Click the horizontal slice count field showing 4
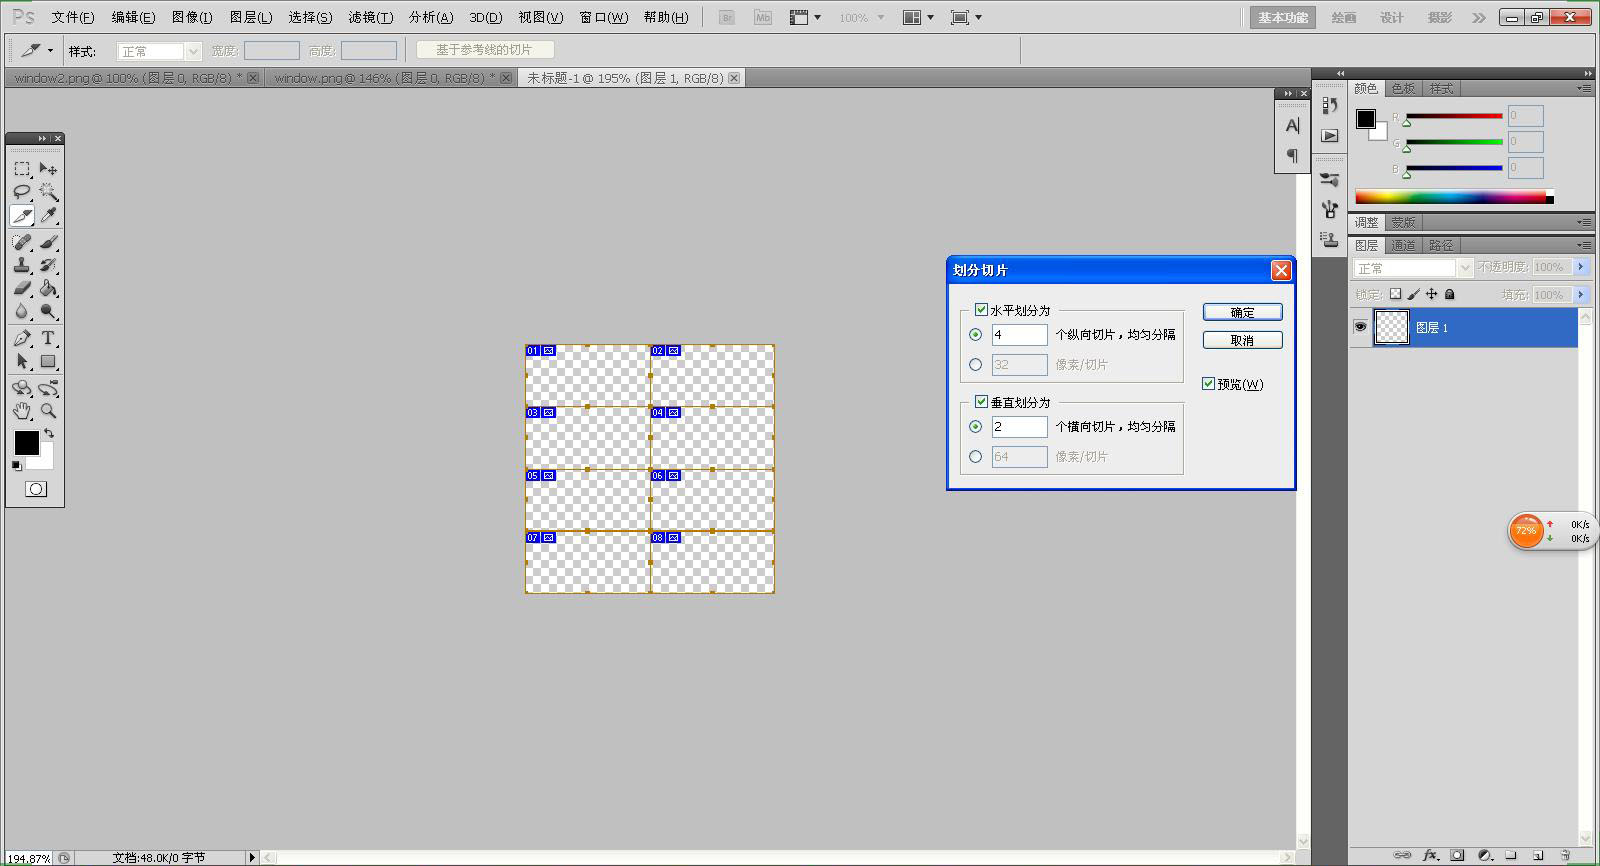Viewport: 1600px width, 866px height. 1019,335
